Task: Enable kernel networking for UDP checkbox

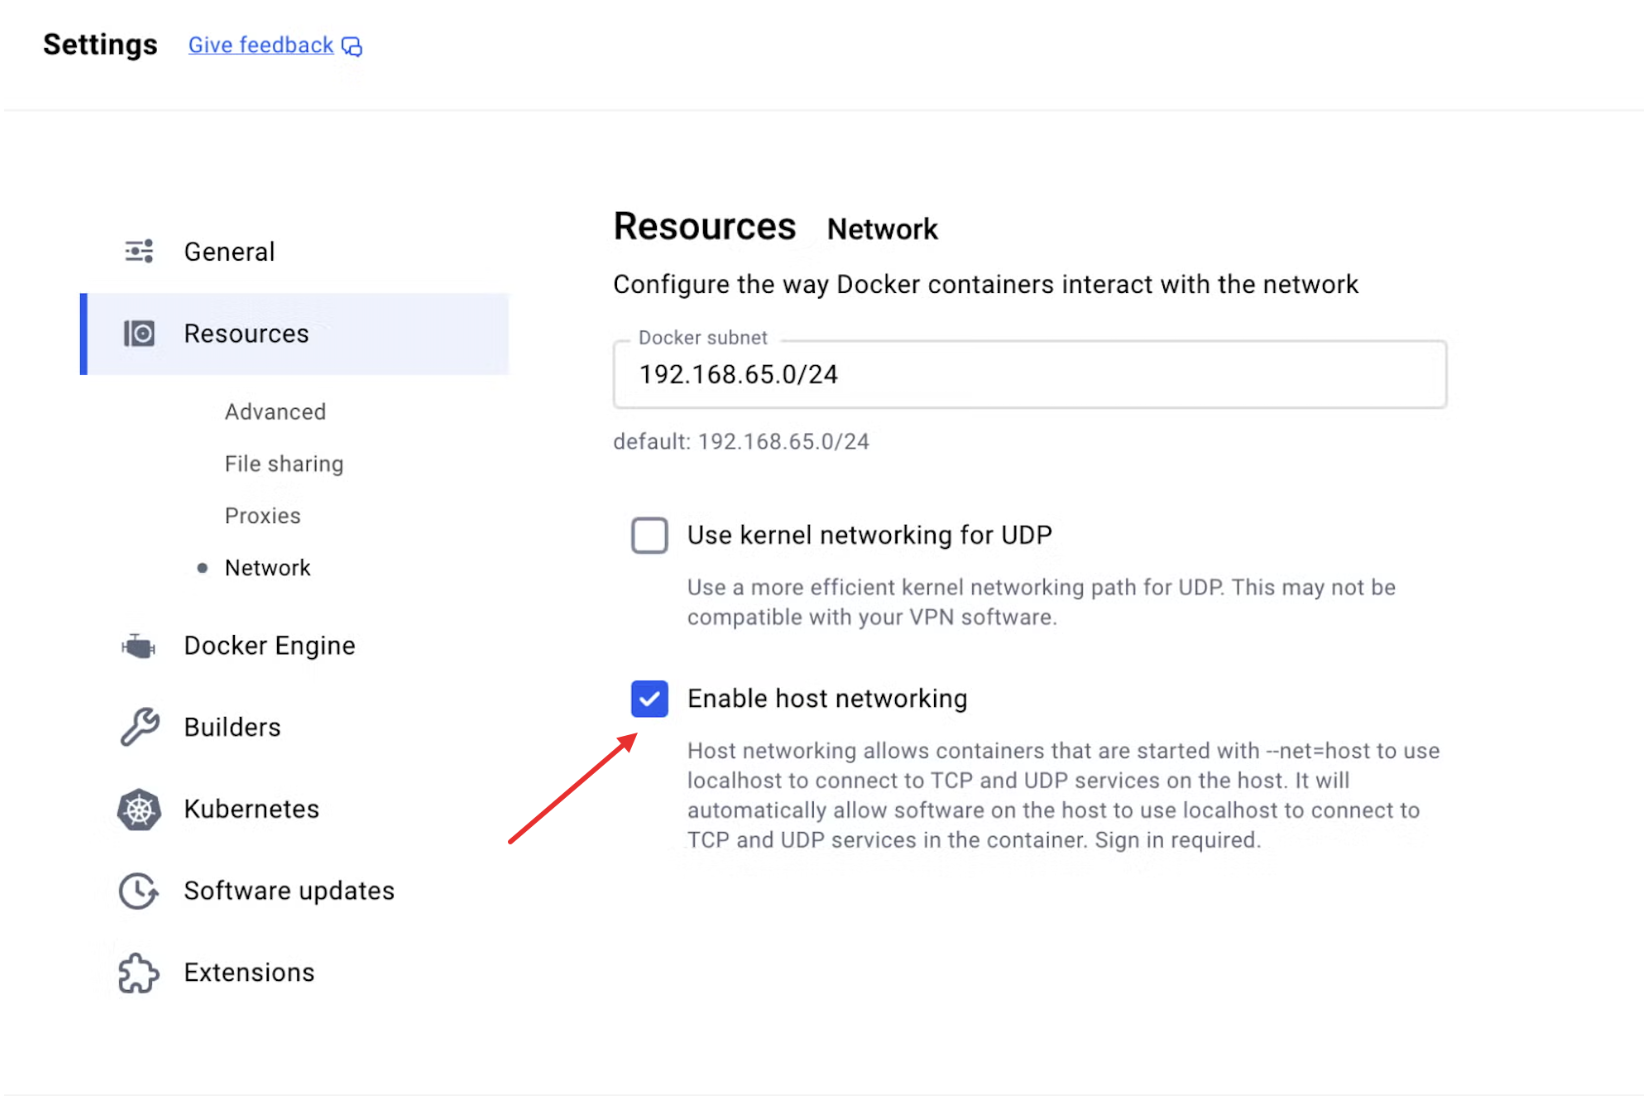Action: click(x=650, y=535)
